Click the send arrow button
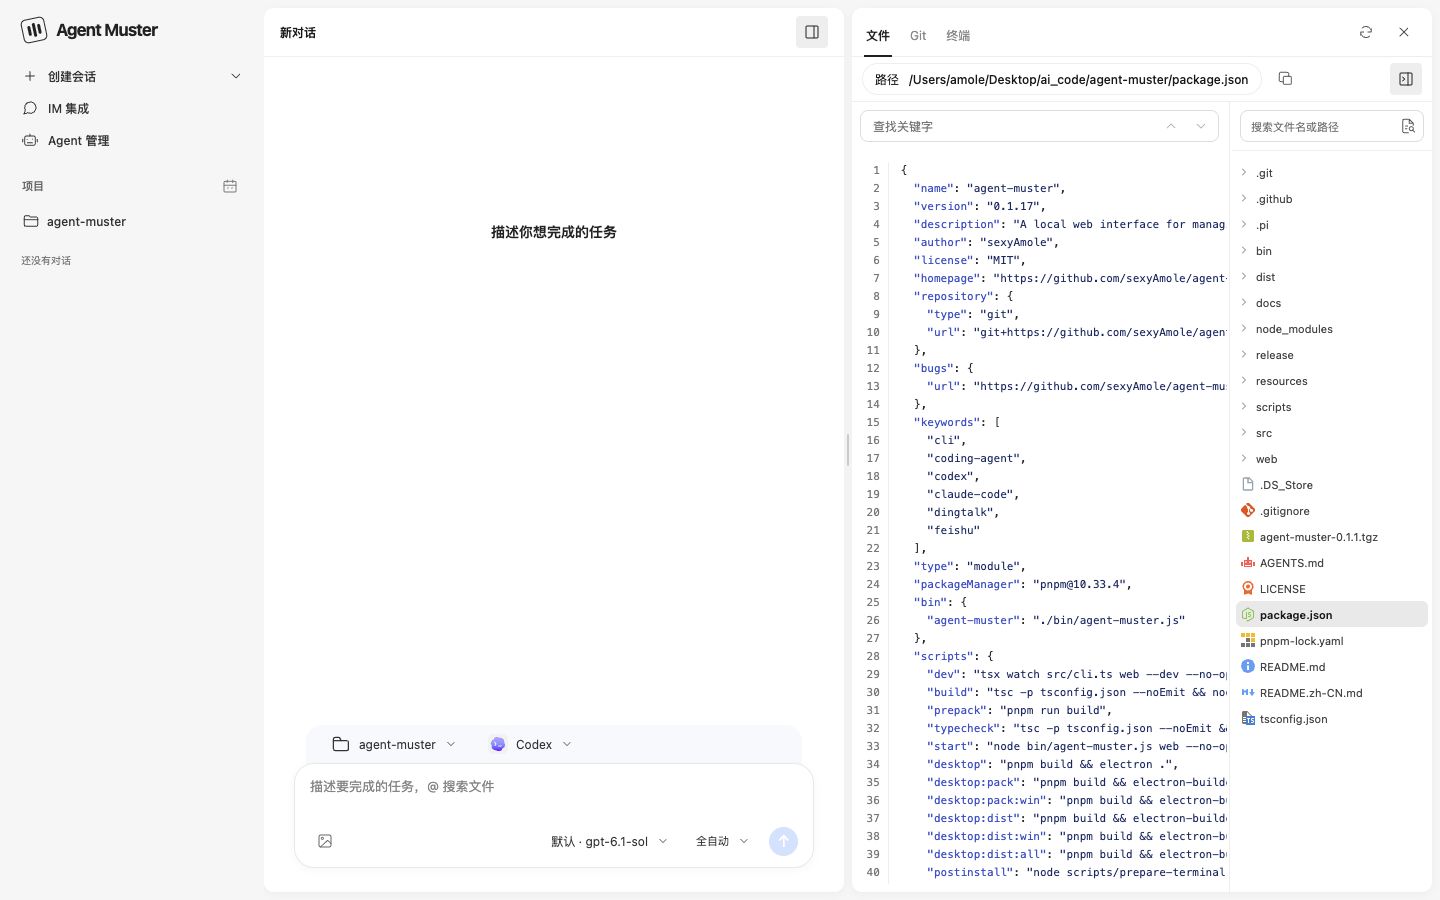Image resolution: width=1440 pixels, height=900 pixels. (x=783, y=841)
